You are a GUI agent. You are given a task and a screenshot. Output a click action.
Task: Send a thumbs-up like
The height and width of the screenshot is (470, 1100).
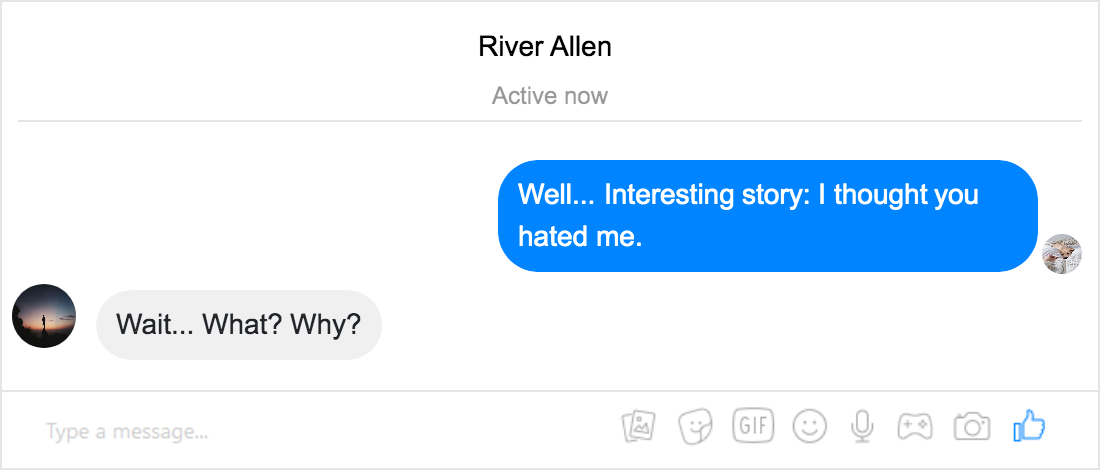point(1029,426)
